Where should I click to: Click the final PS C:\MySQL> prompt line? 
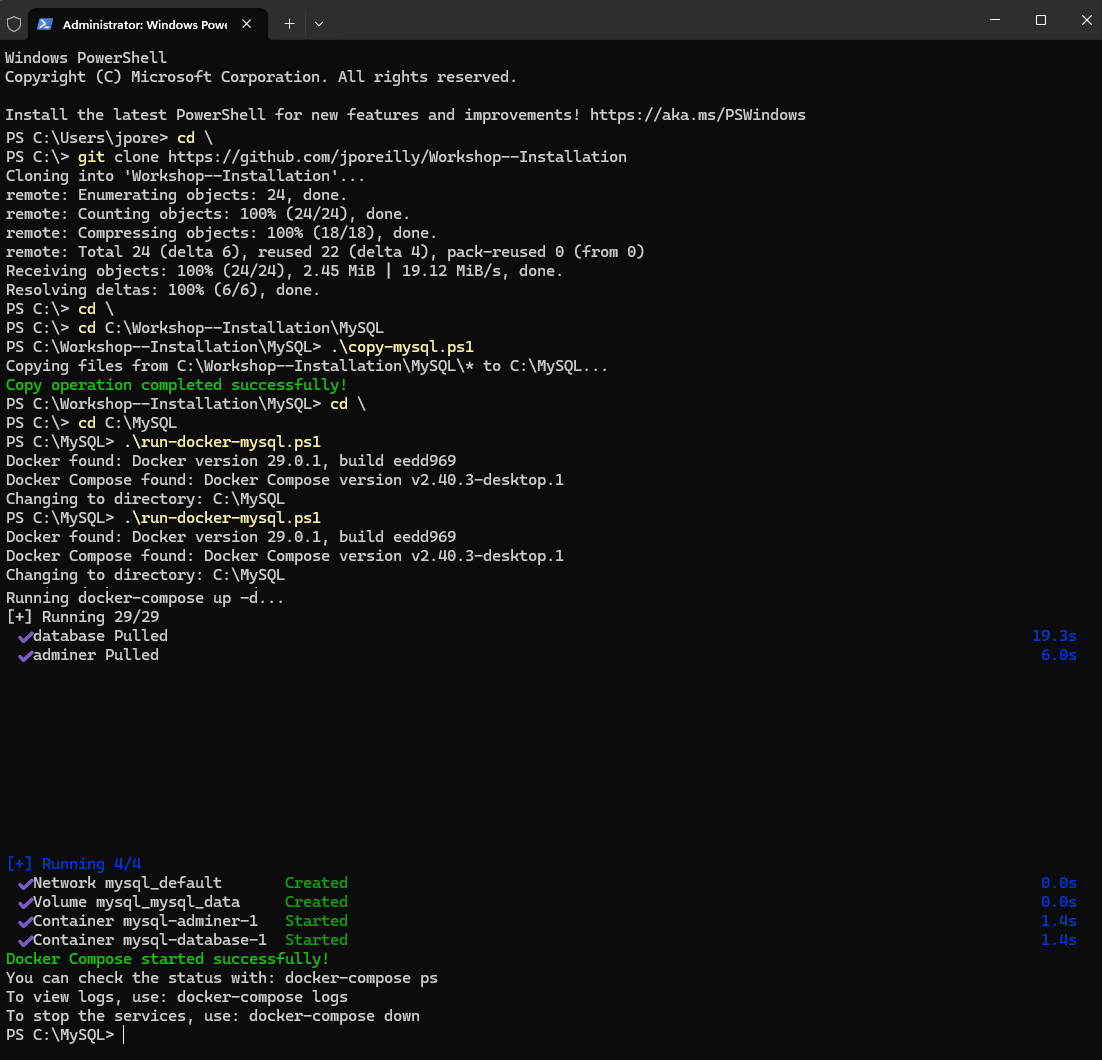(x=62, y=1035)
